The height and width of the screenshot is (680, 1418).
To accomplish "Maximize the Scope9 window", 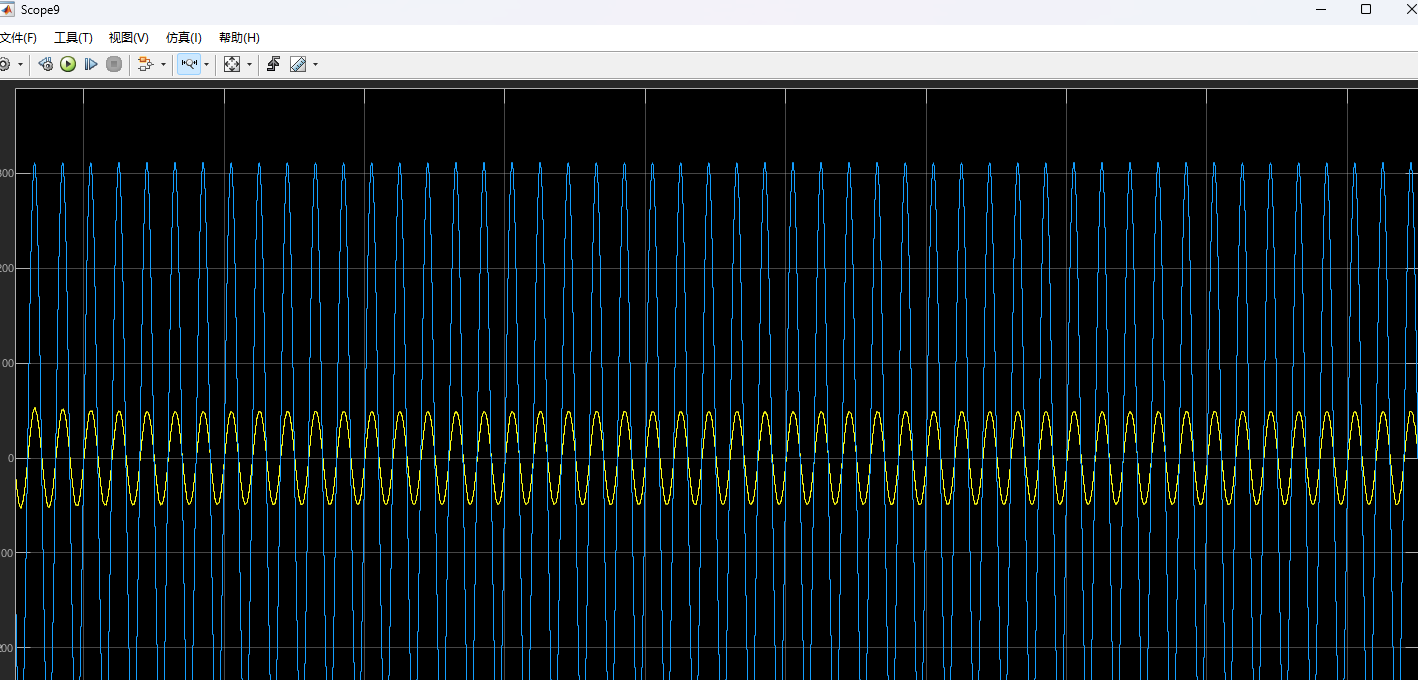I will pos(1366,9).
